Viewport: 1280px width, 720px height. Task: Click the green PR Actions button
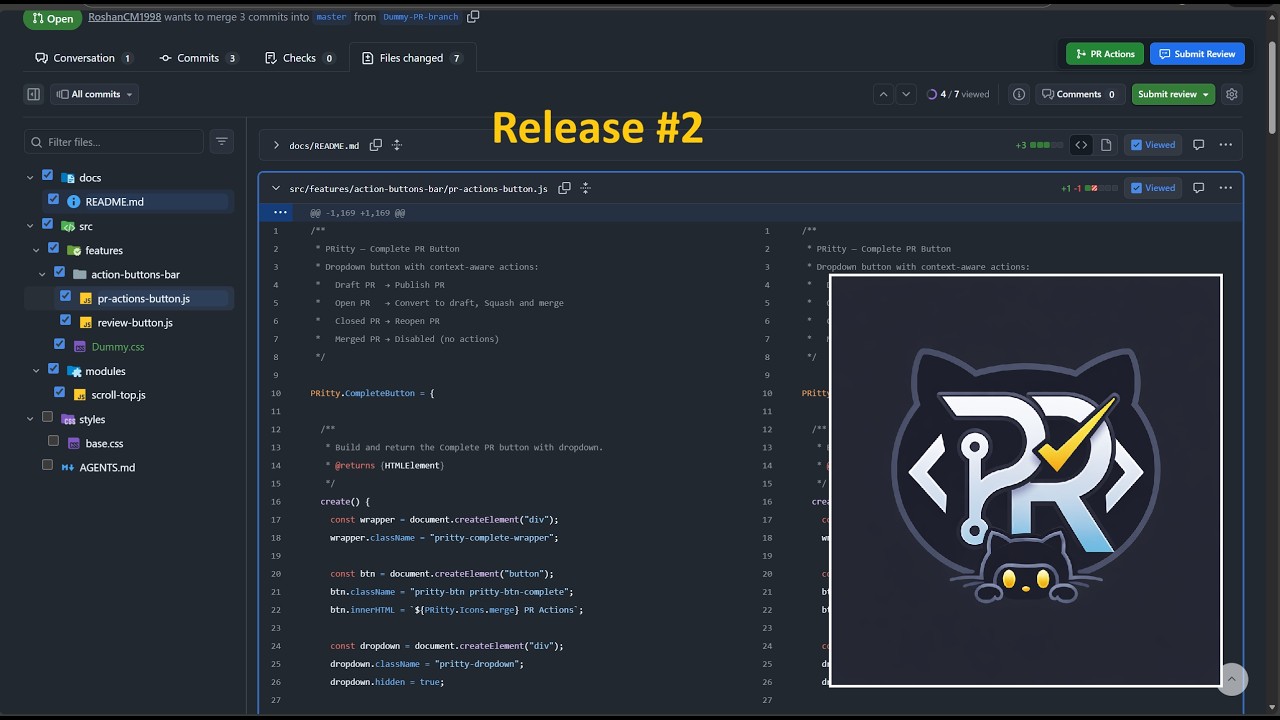(x=1105, y=54)
